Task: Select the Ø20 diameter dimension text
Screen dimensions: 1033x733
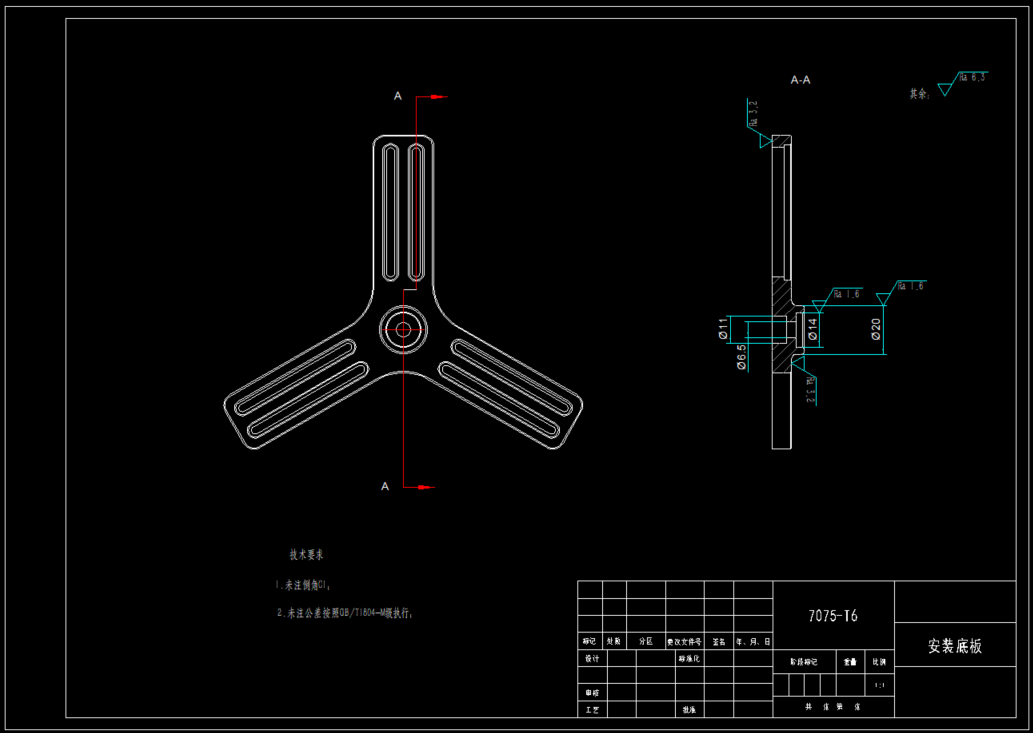Action: coord(876,329)
